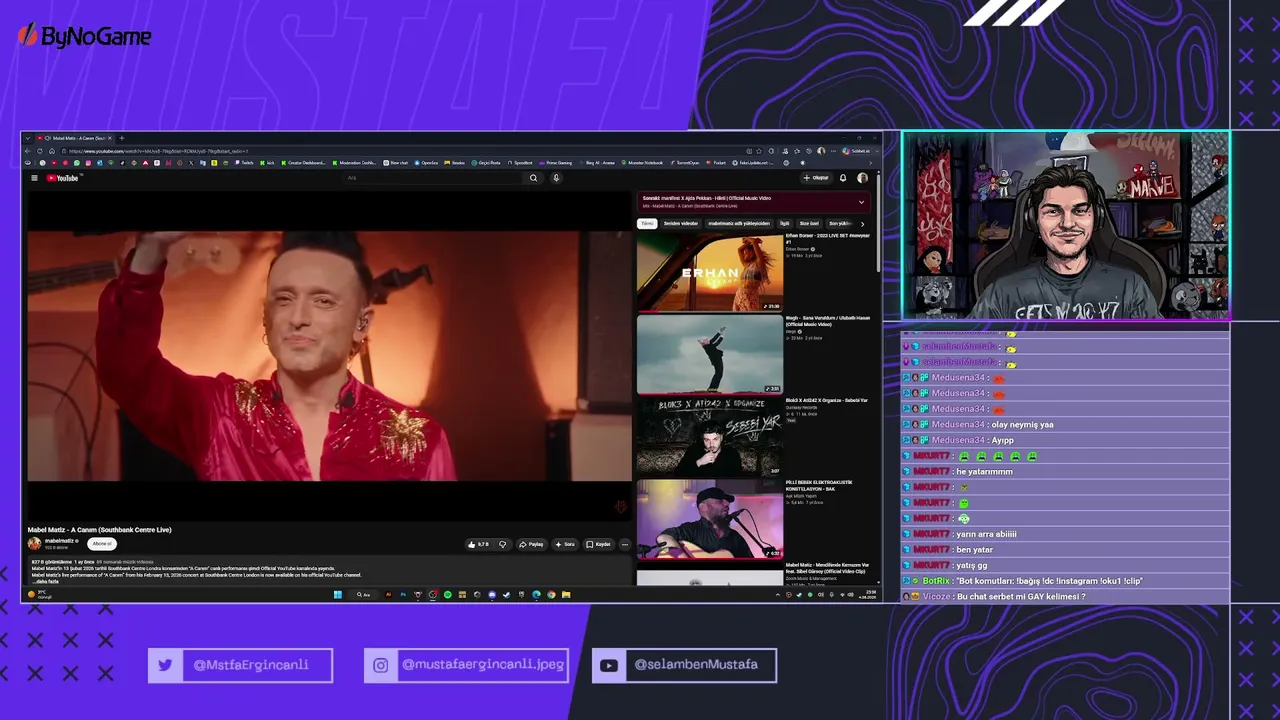Open a new browser tab

[x=122, y=138]
